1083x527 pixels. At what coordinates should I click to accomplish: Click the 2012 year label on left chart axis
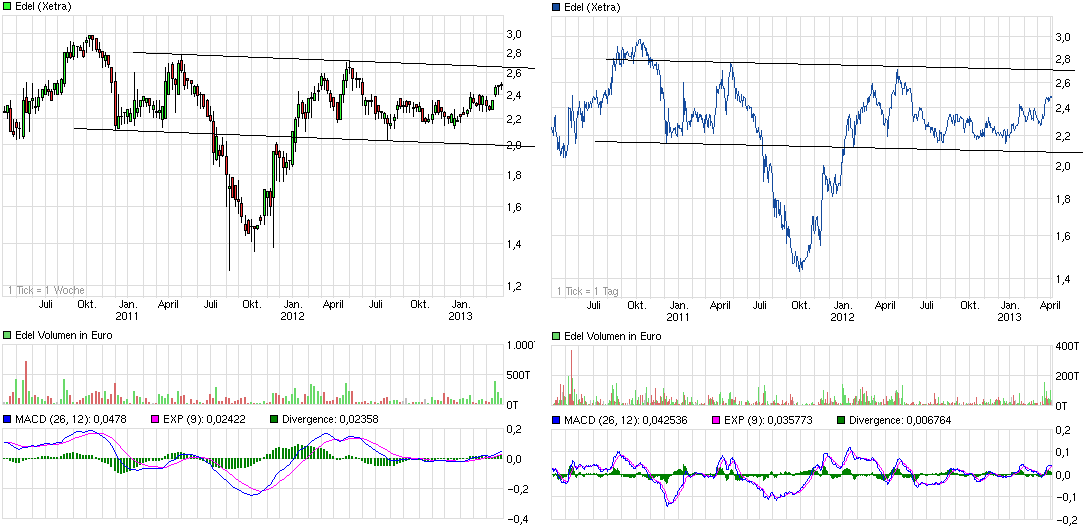[292, 315]
